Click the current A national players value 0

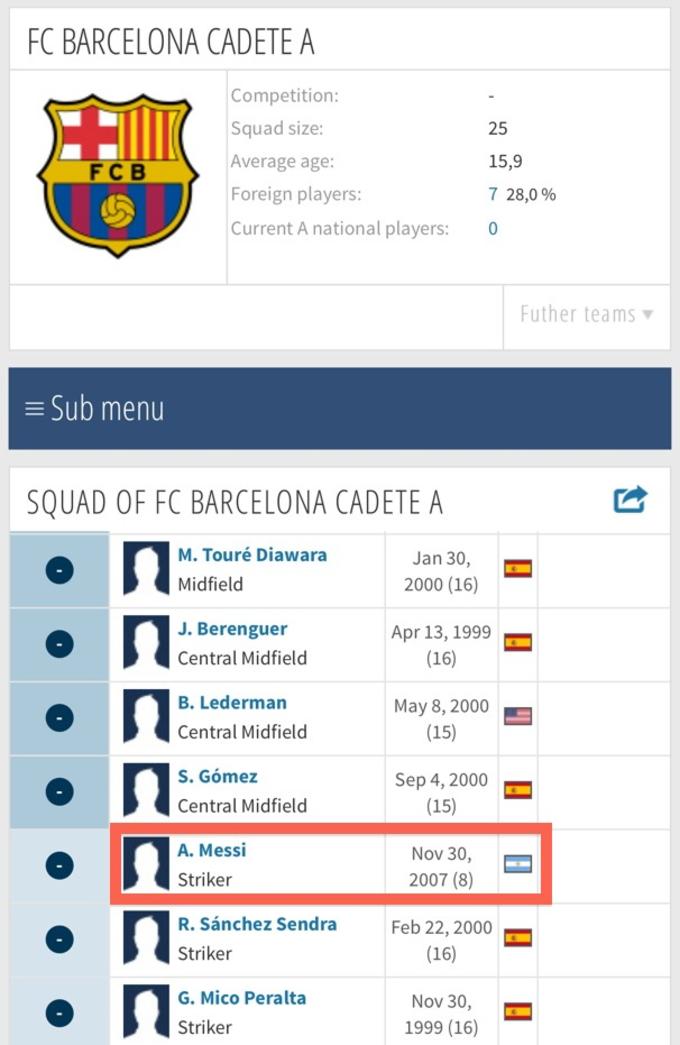click(493, 229)
